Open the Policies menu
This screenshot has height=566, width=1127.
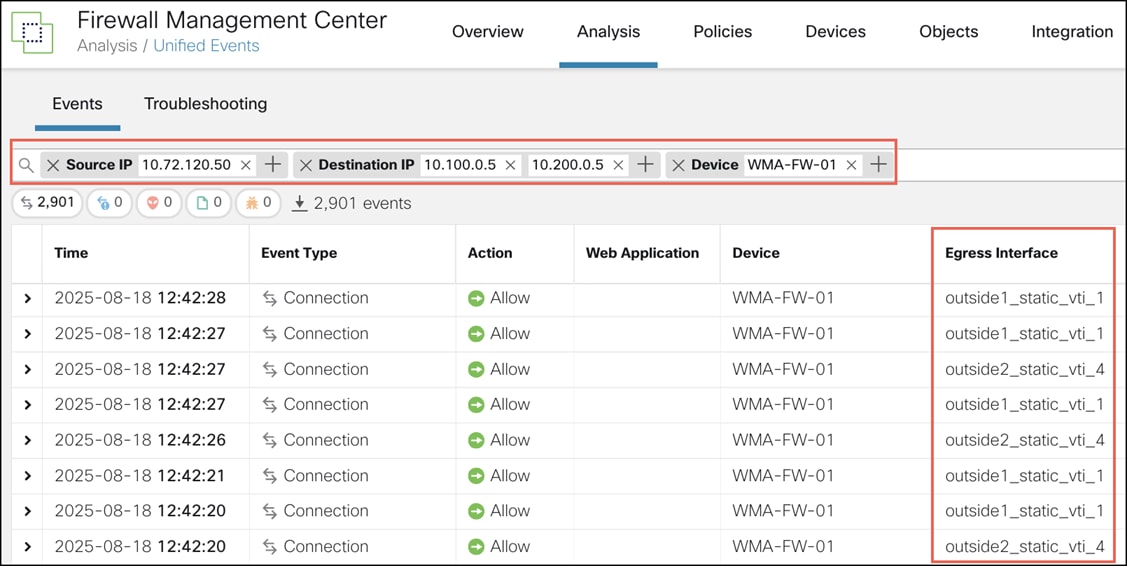722,32
